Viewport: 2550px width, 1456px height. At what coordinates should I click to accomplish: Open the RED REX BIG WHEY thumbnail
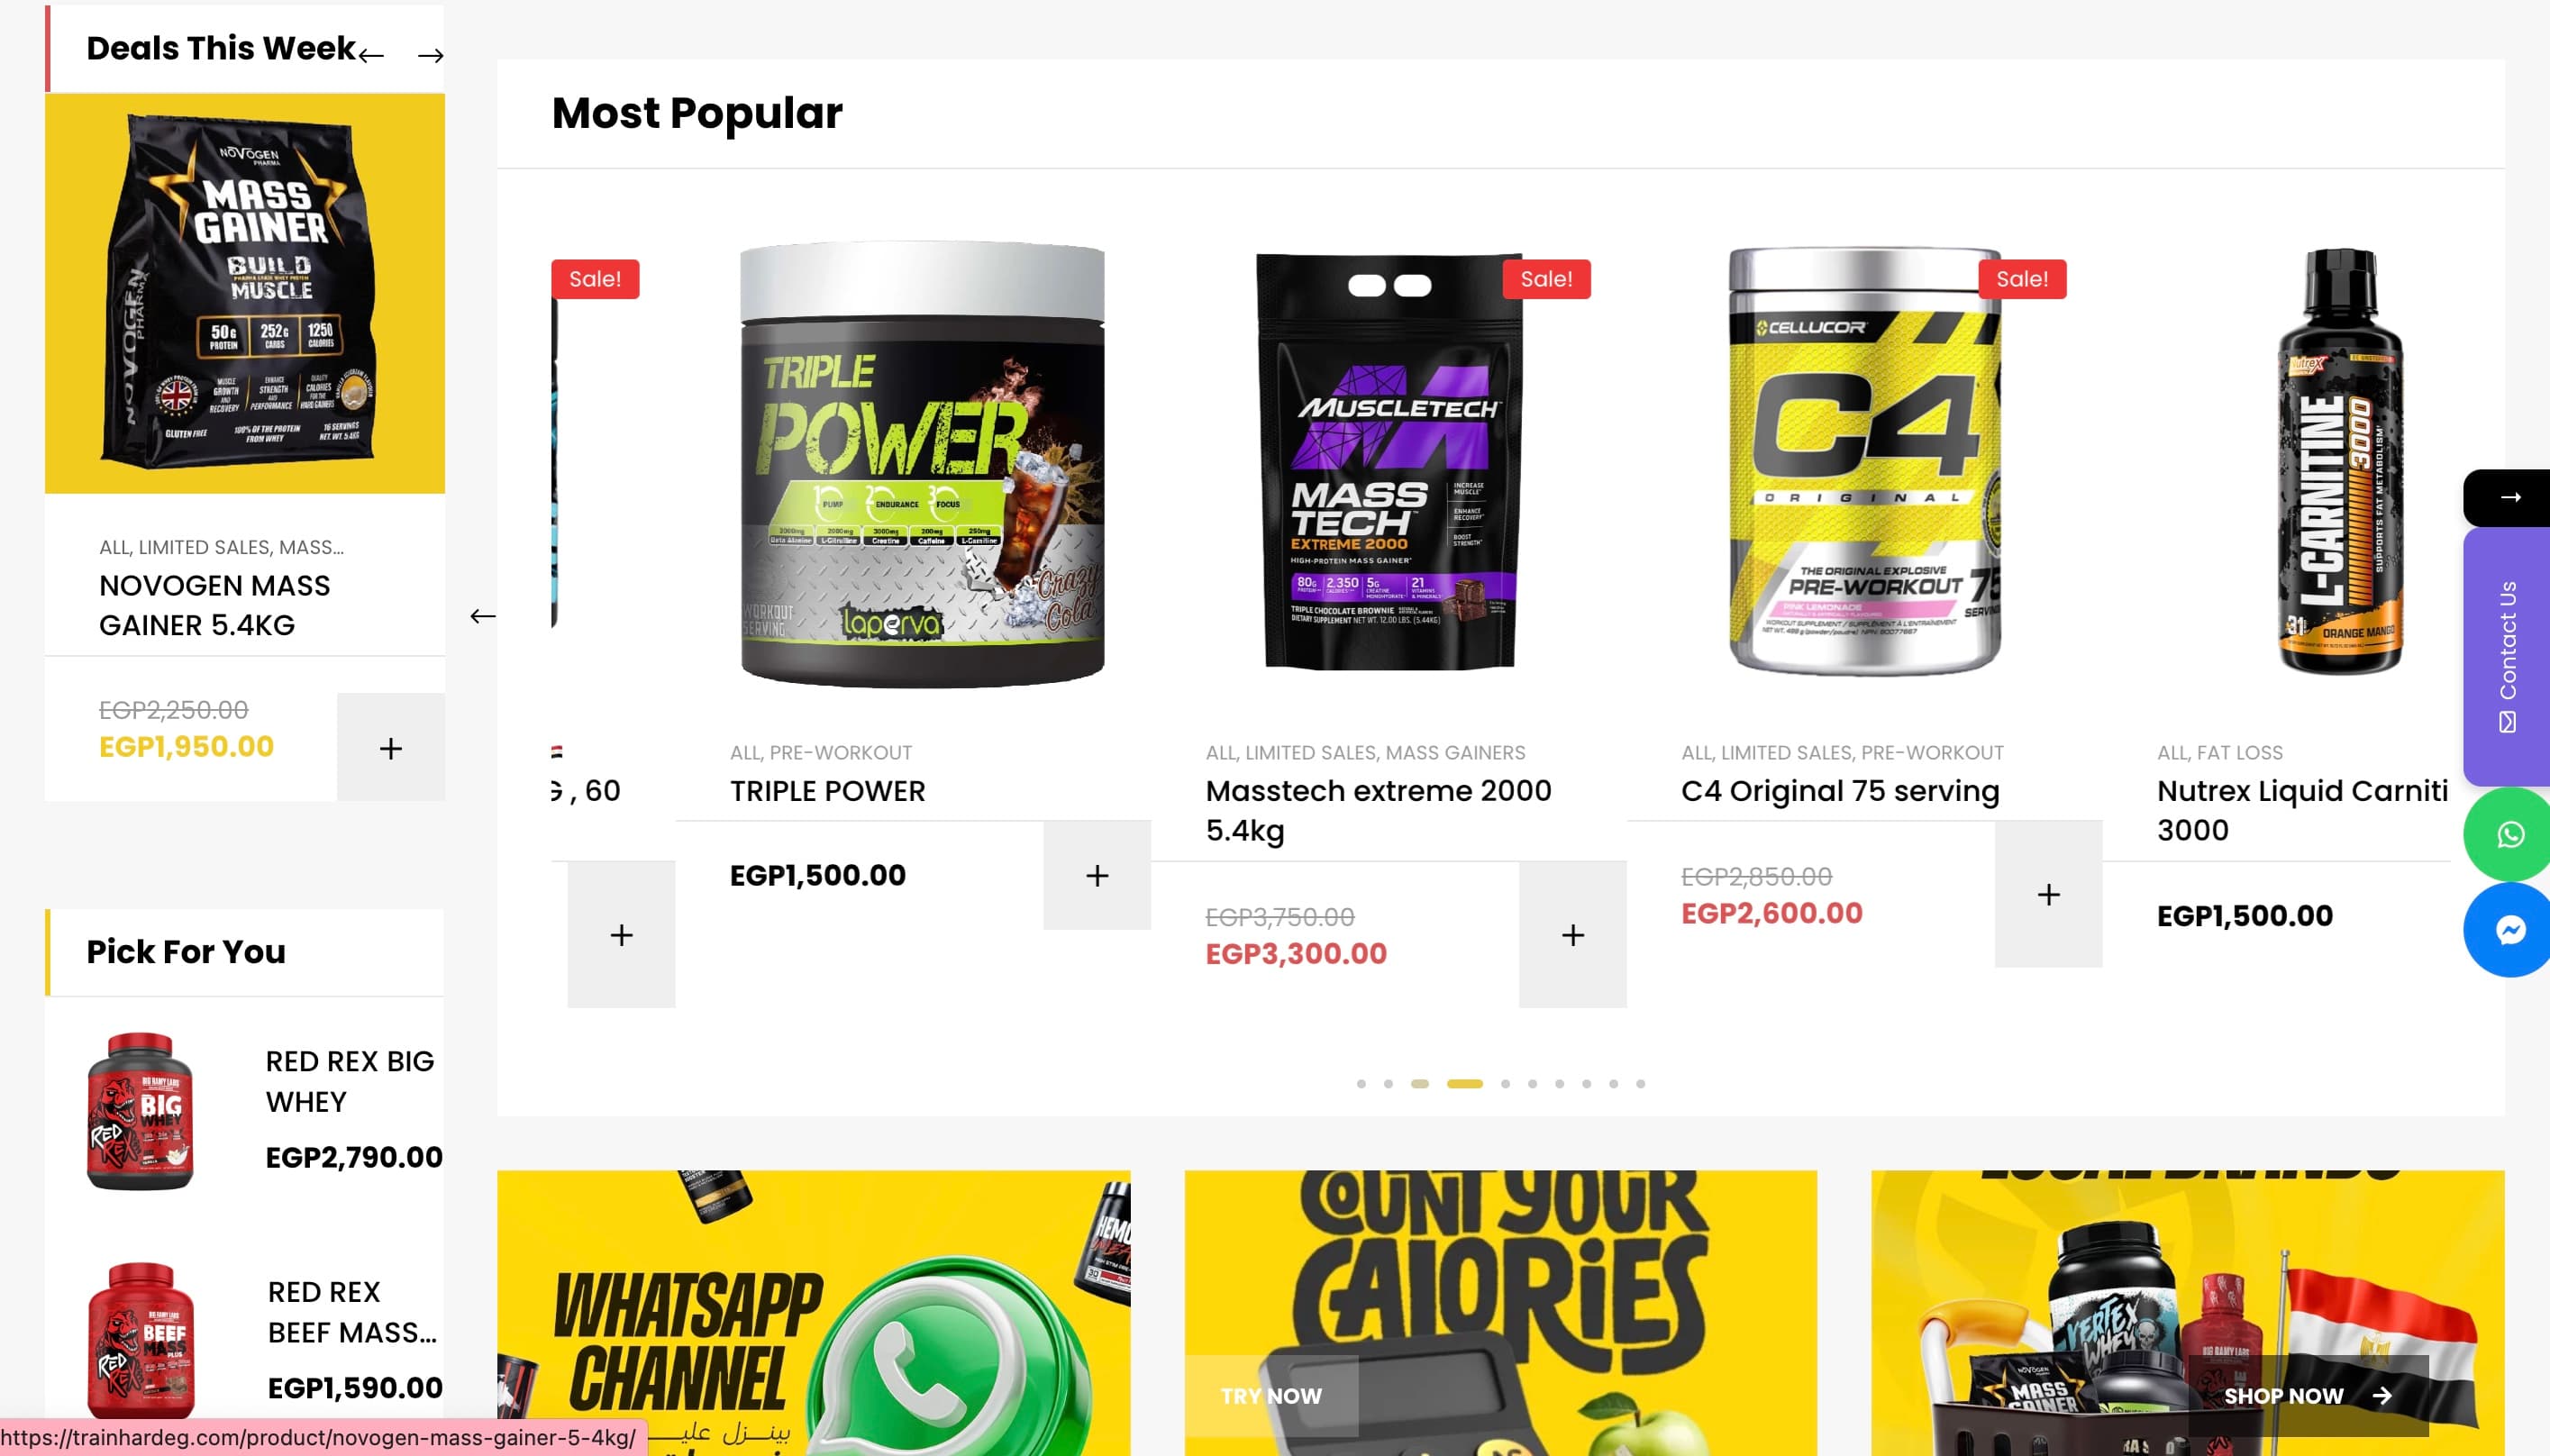pyautogui.click(x=140, y=1110)
